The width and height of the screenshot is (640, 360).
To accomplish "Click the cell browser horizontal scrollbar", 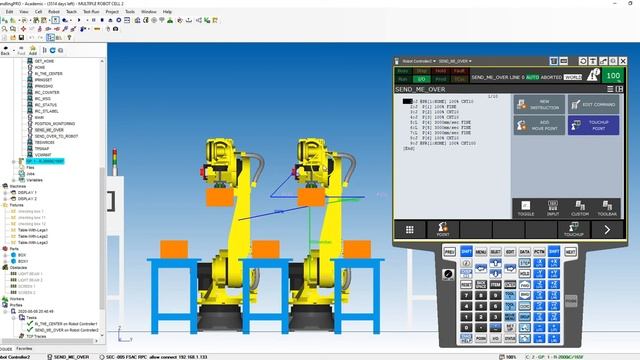I will coord(47,341).
